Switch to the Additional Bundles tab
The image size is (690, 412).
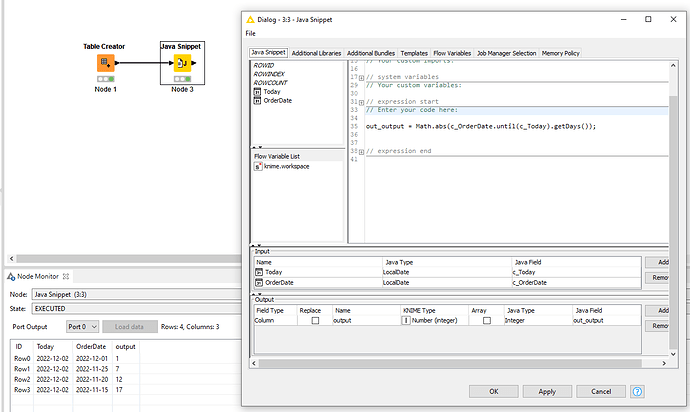point(371,53)
